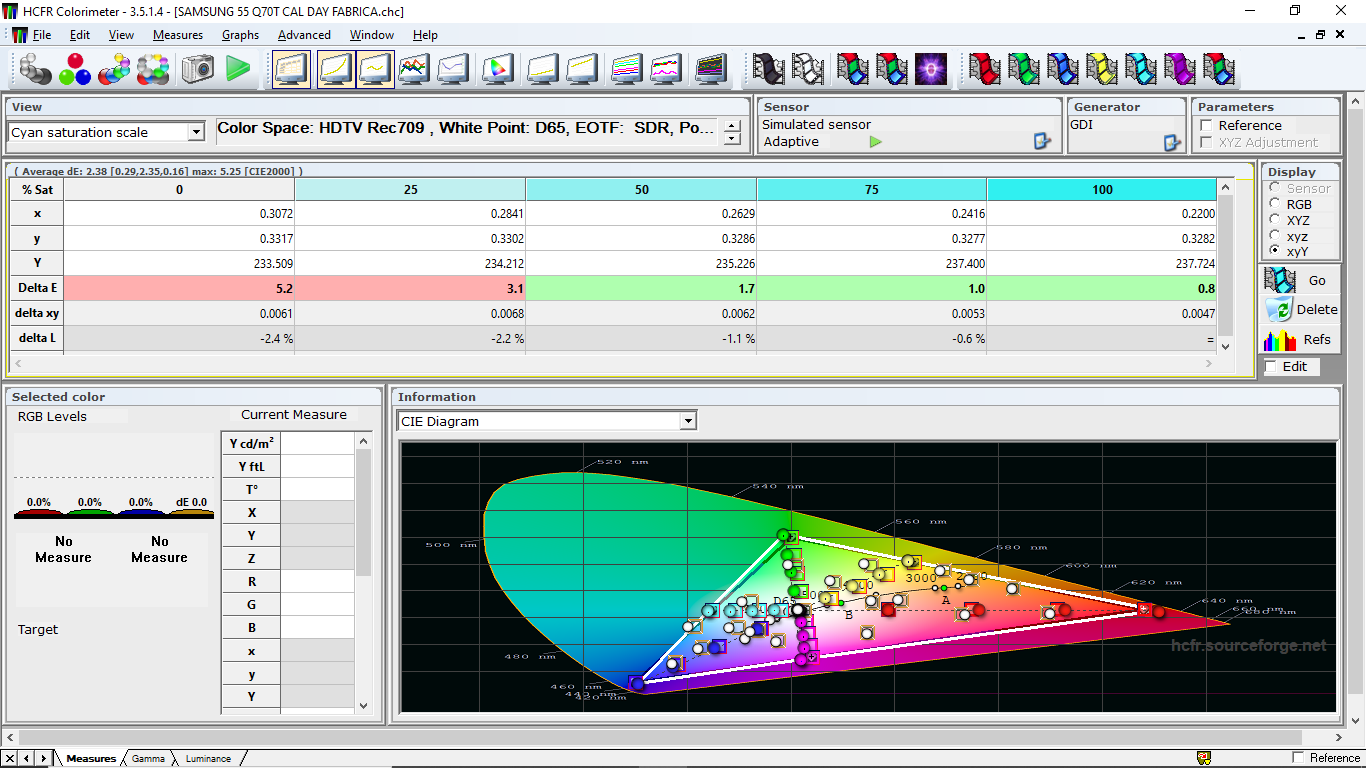The width and height of the screenshot is (1366, 768).
Task: Open sensor configuration icon in Sensor panel
Action: [x=1043, y=142]
